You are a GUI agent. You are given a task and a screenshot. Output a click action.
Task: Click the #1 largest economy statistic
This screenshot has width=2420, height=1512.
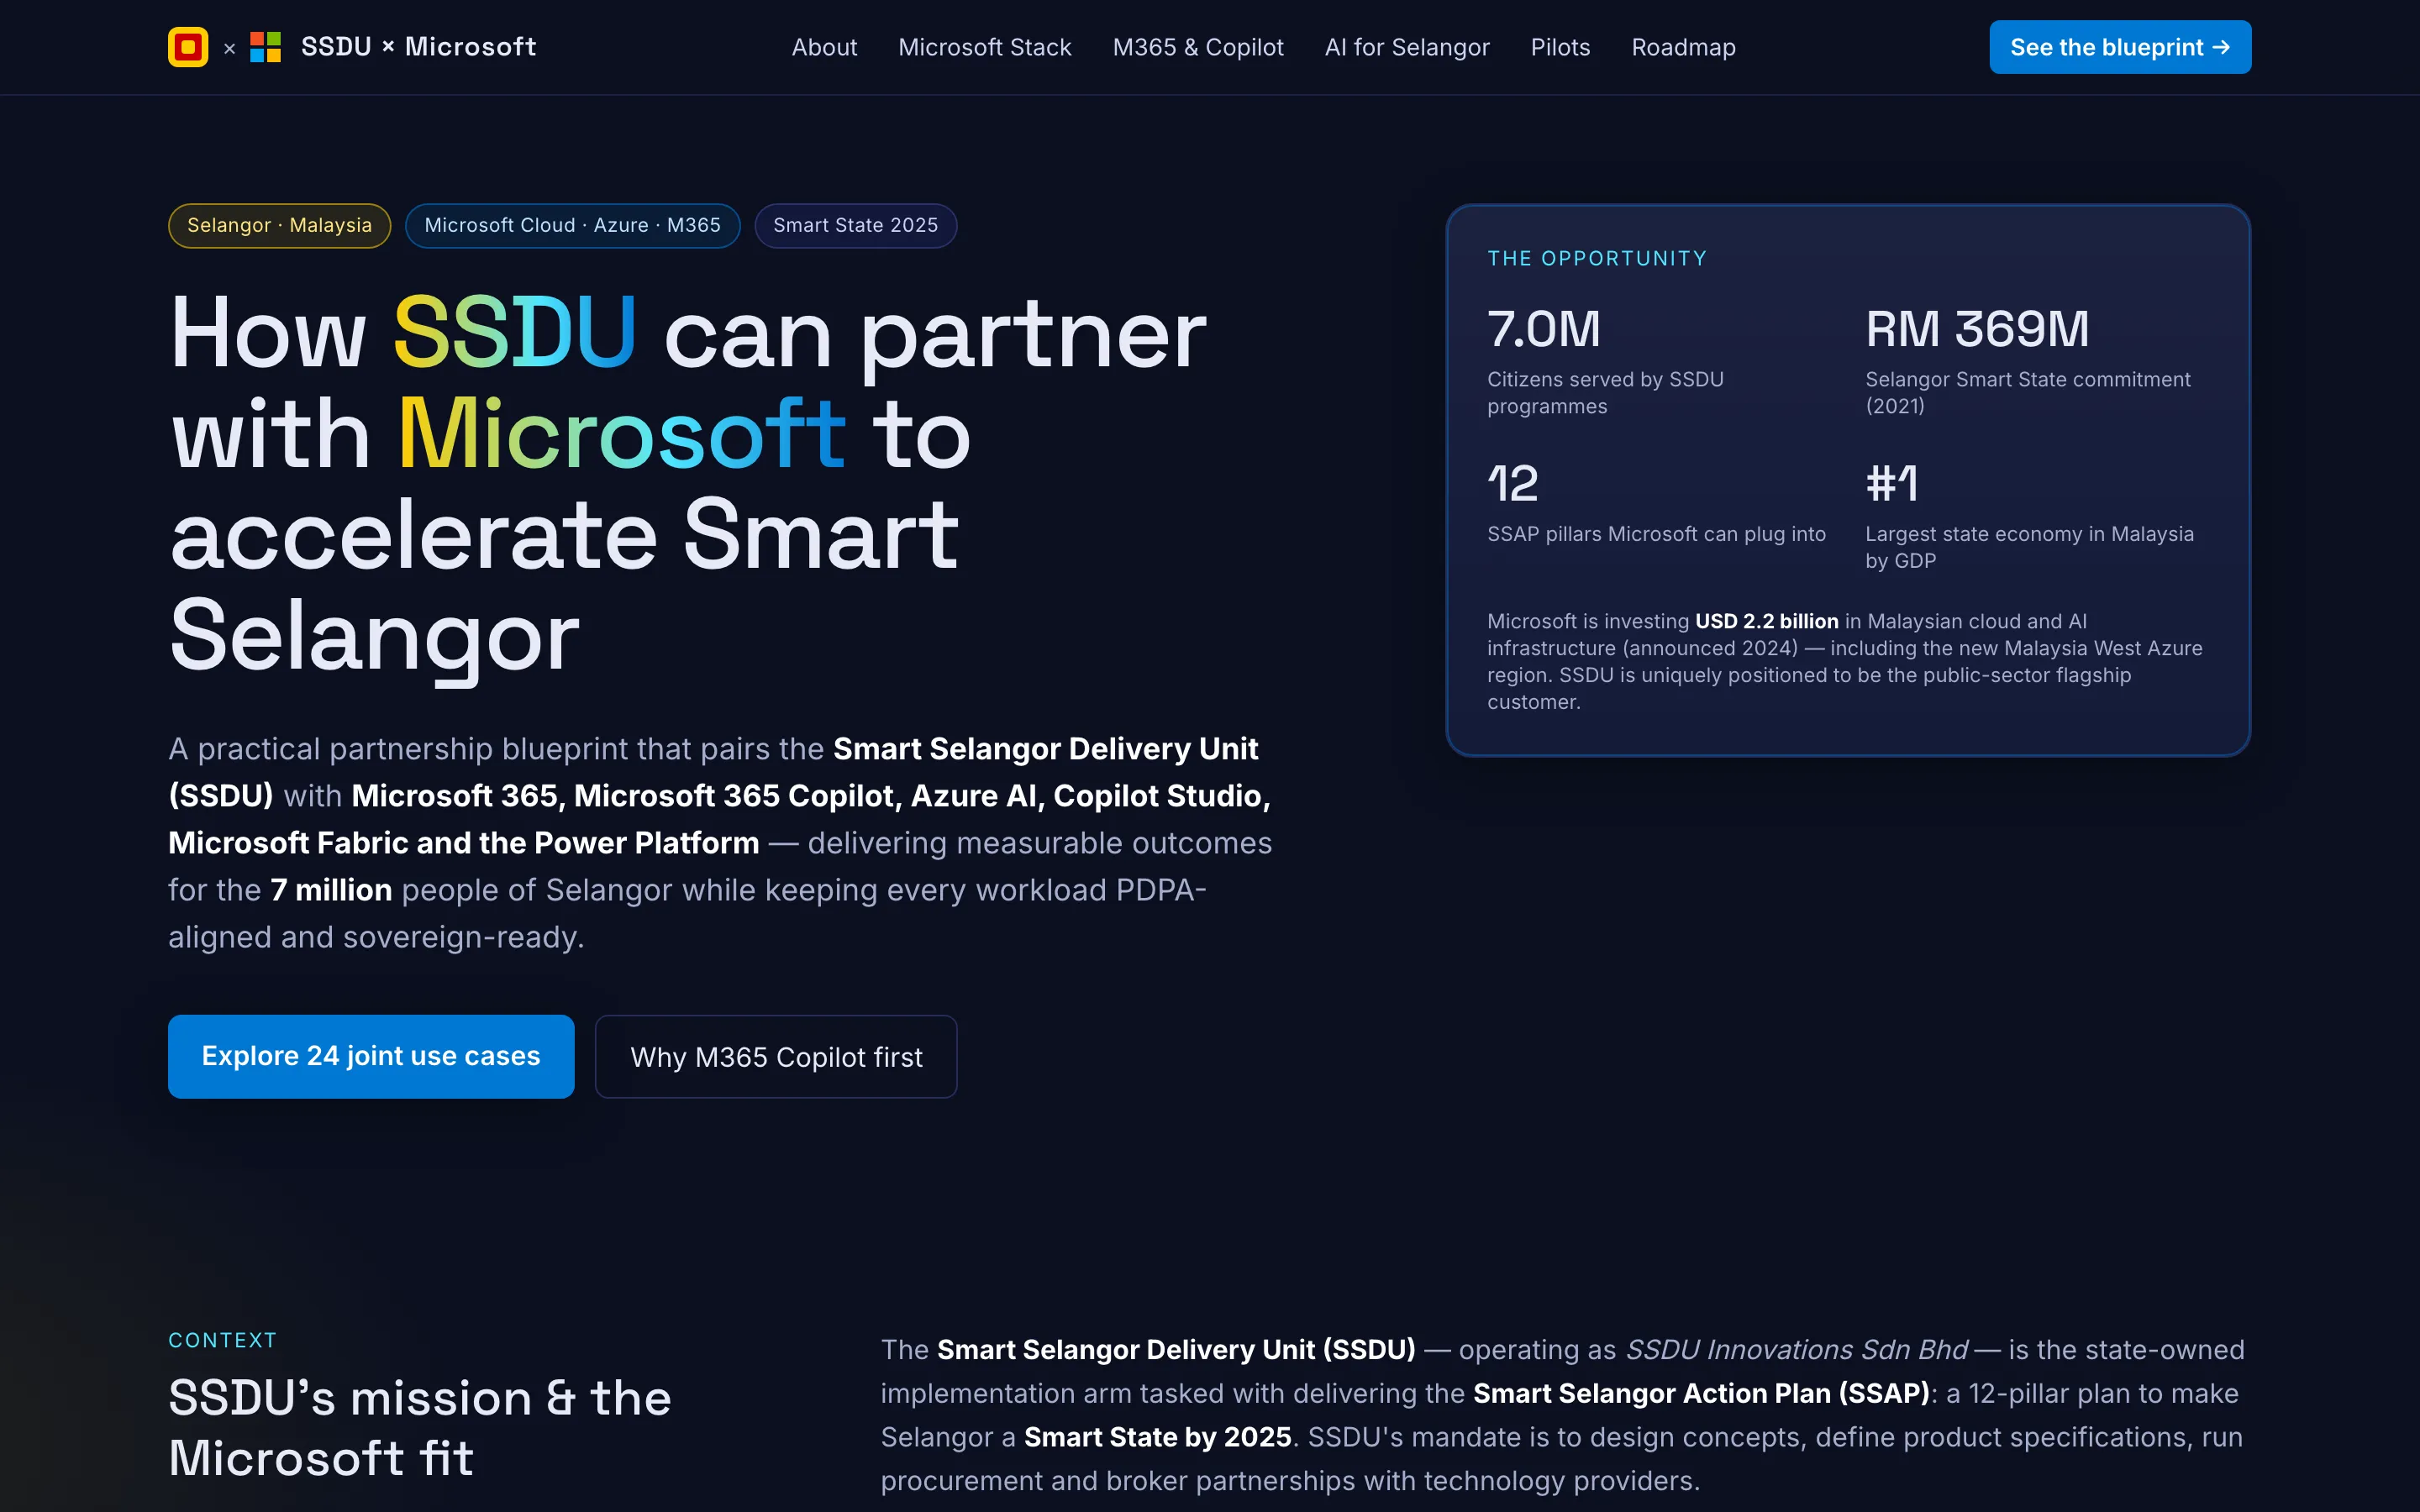(x=1891, y=484)
